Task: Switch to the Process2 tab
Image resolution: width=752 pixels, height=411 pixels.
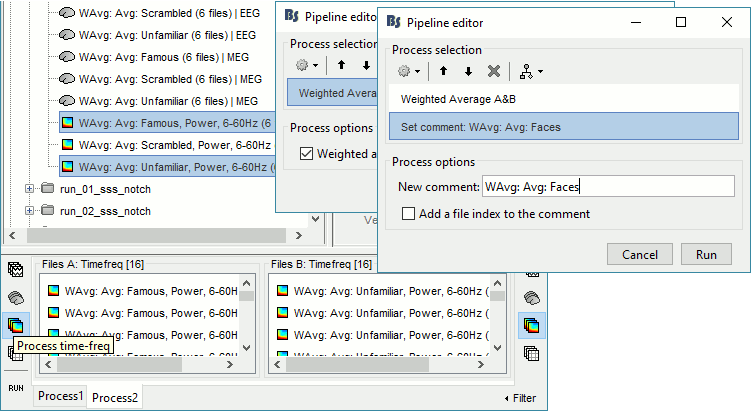Action: point(116,397)
